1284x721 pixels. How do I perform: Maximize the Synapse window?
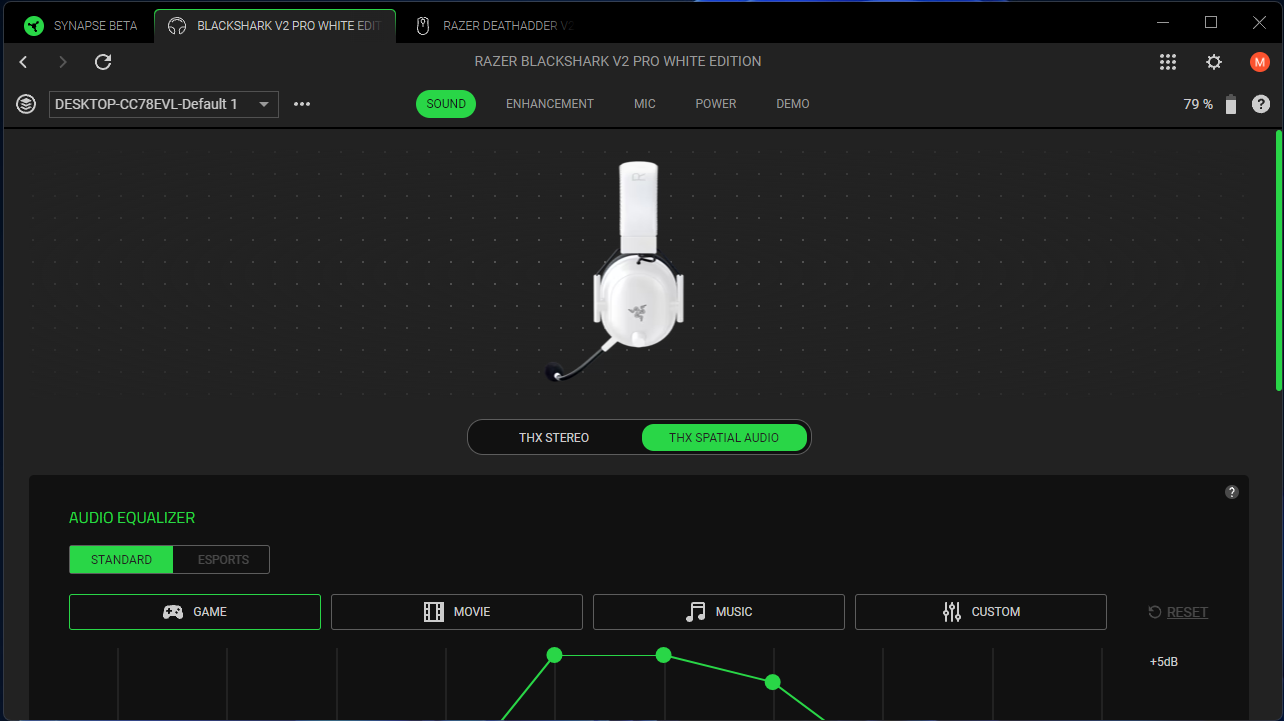point(1211,22)
